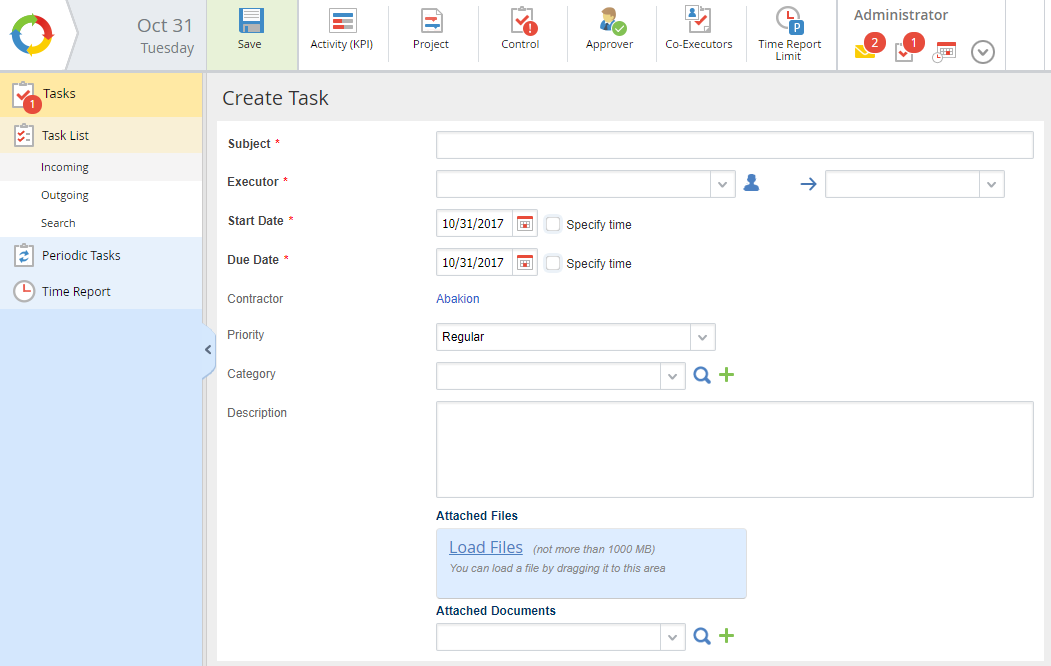Click the Time Report Limit icon
Viewport: 1051px width, 666px height.
(788, 20)
